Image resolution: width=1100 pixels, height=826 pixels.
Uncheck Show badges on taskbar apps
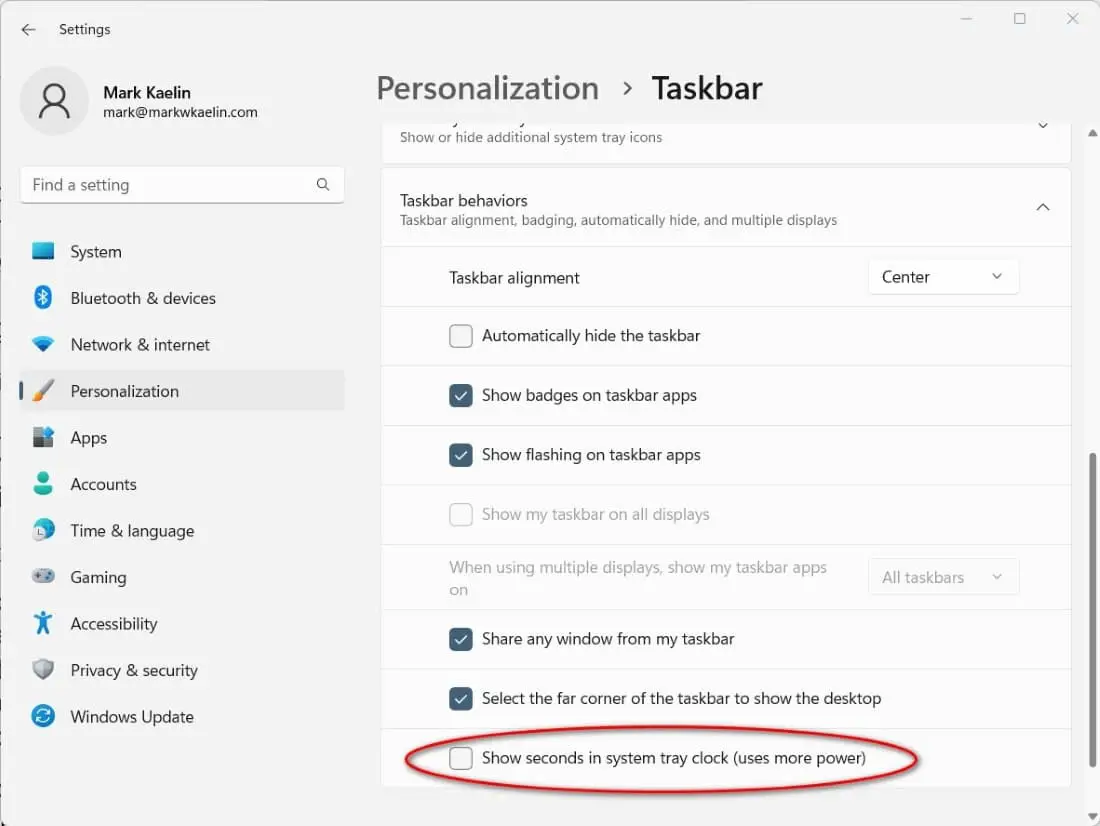461,395
